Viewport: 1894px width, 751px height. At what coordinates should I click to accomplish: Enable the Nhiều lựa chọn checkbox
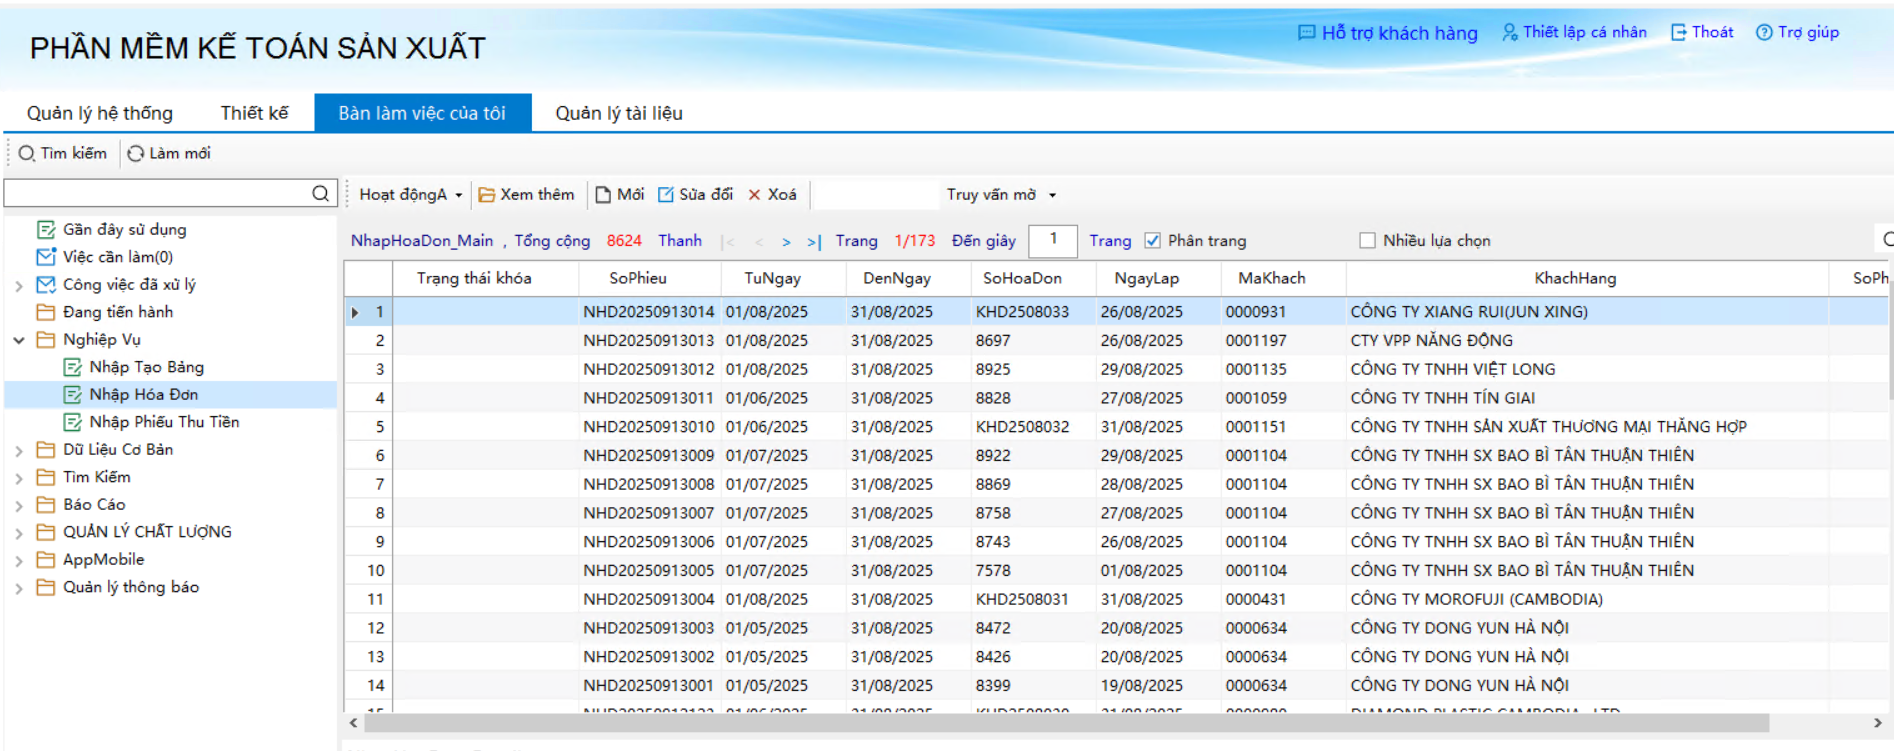[x=1367, y=241]
